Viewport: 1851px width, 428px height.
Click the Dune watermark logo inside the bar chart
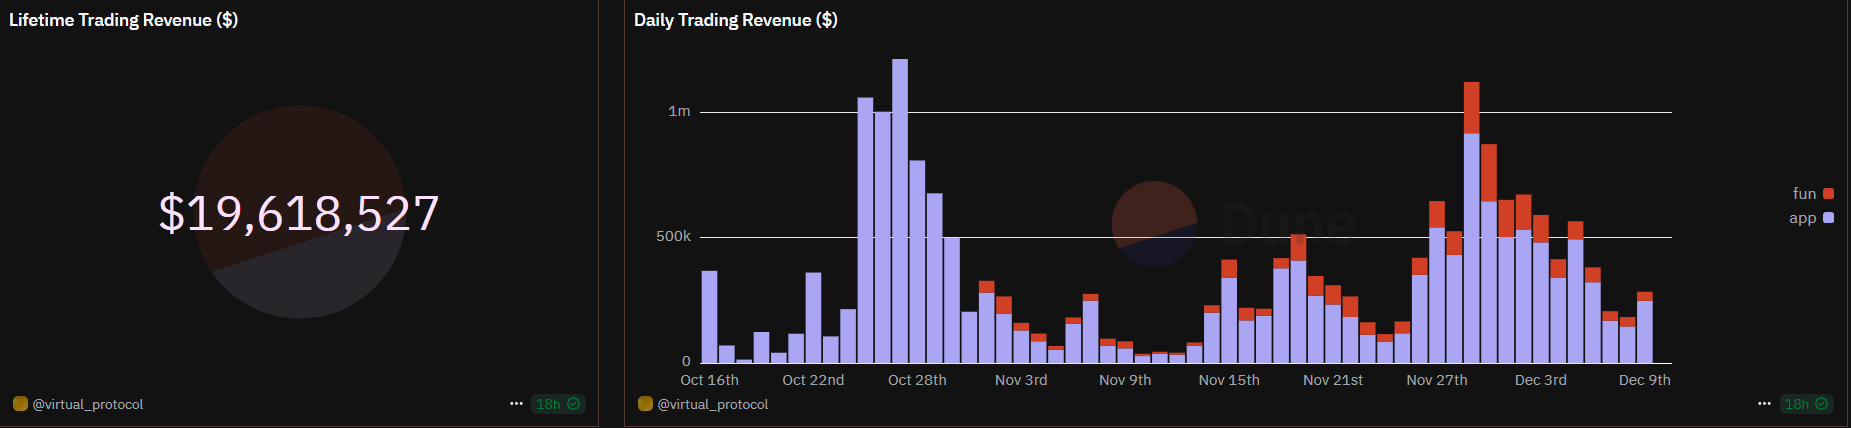click(1155, 224)
